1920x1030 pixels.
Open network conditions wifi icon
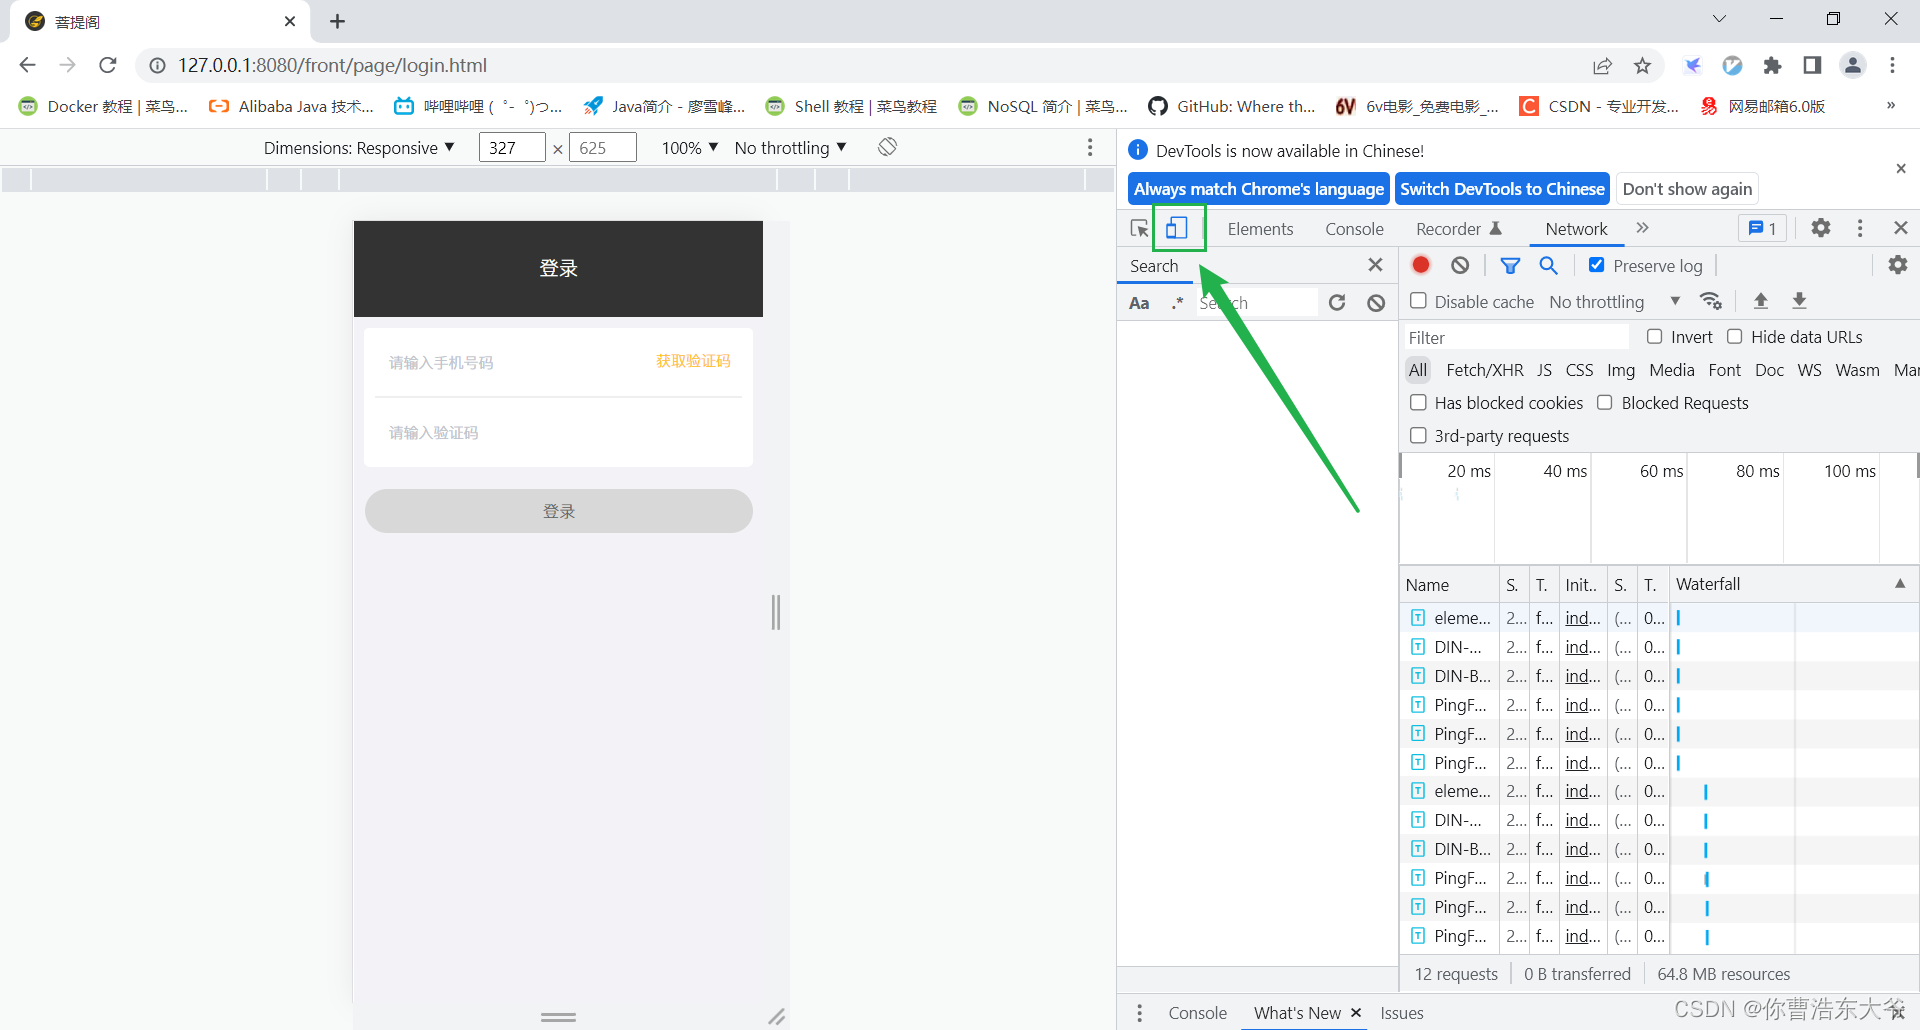(x=1711, y=301)
